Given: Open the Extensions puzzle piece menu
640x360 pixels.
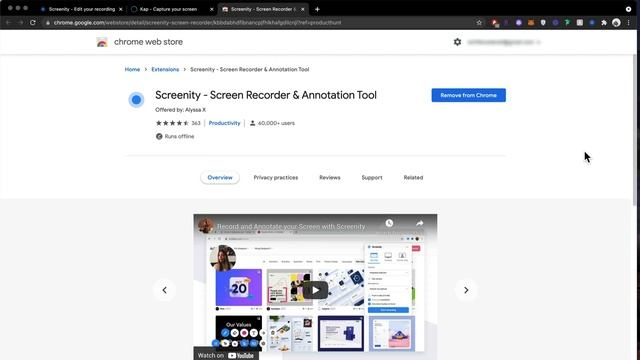Looking at the screenshot, I should point(604,23).
